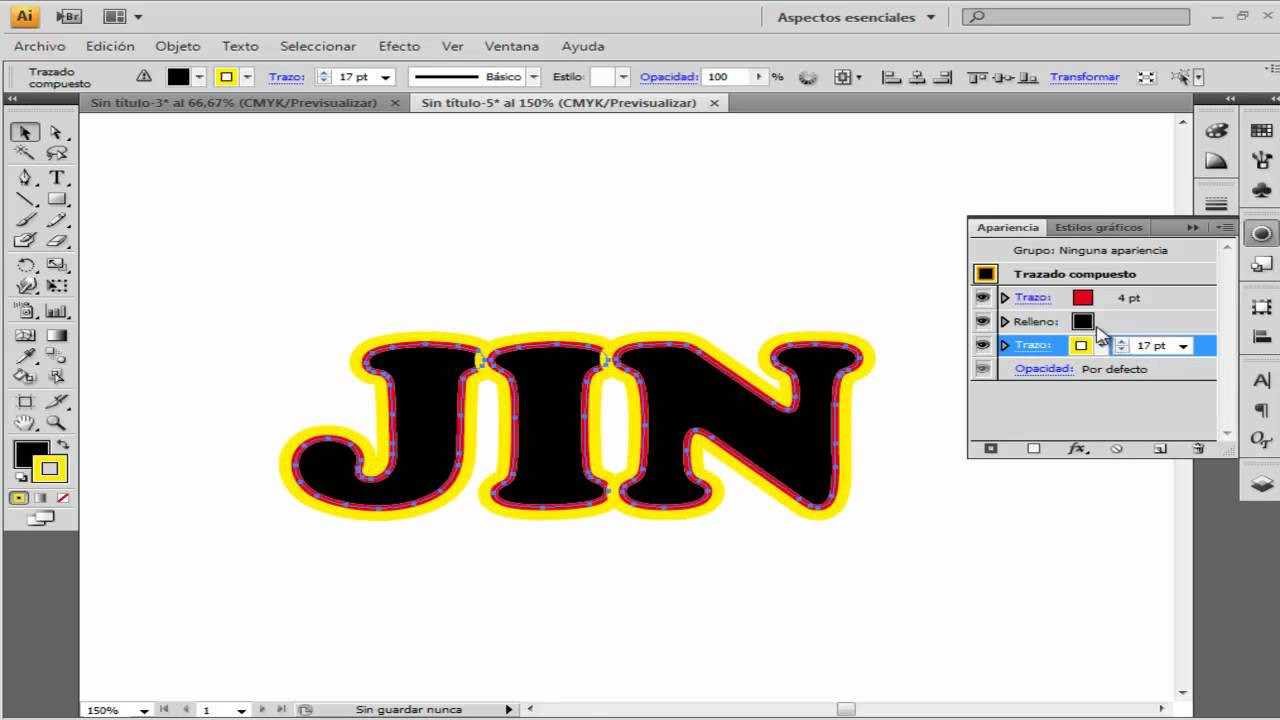Select the Pen tool in the toolbox
This screenshot has height=720, width=1280.
[x=25, y=178]
